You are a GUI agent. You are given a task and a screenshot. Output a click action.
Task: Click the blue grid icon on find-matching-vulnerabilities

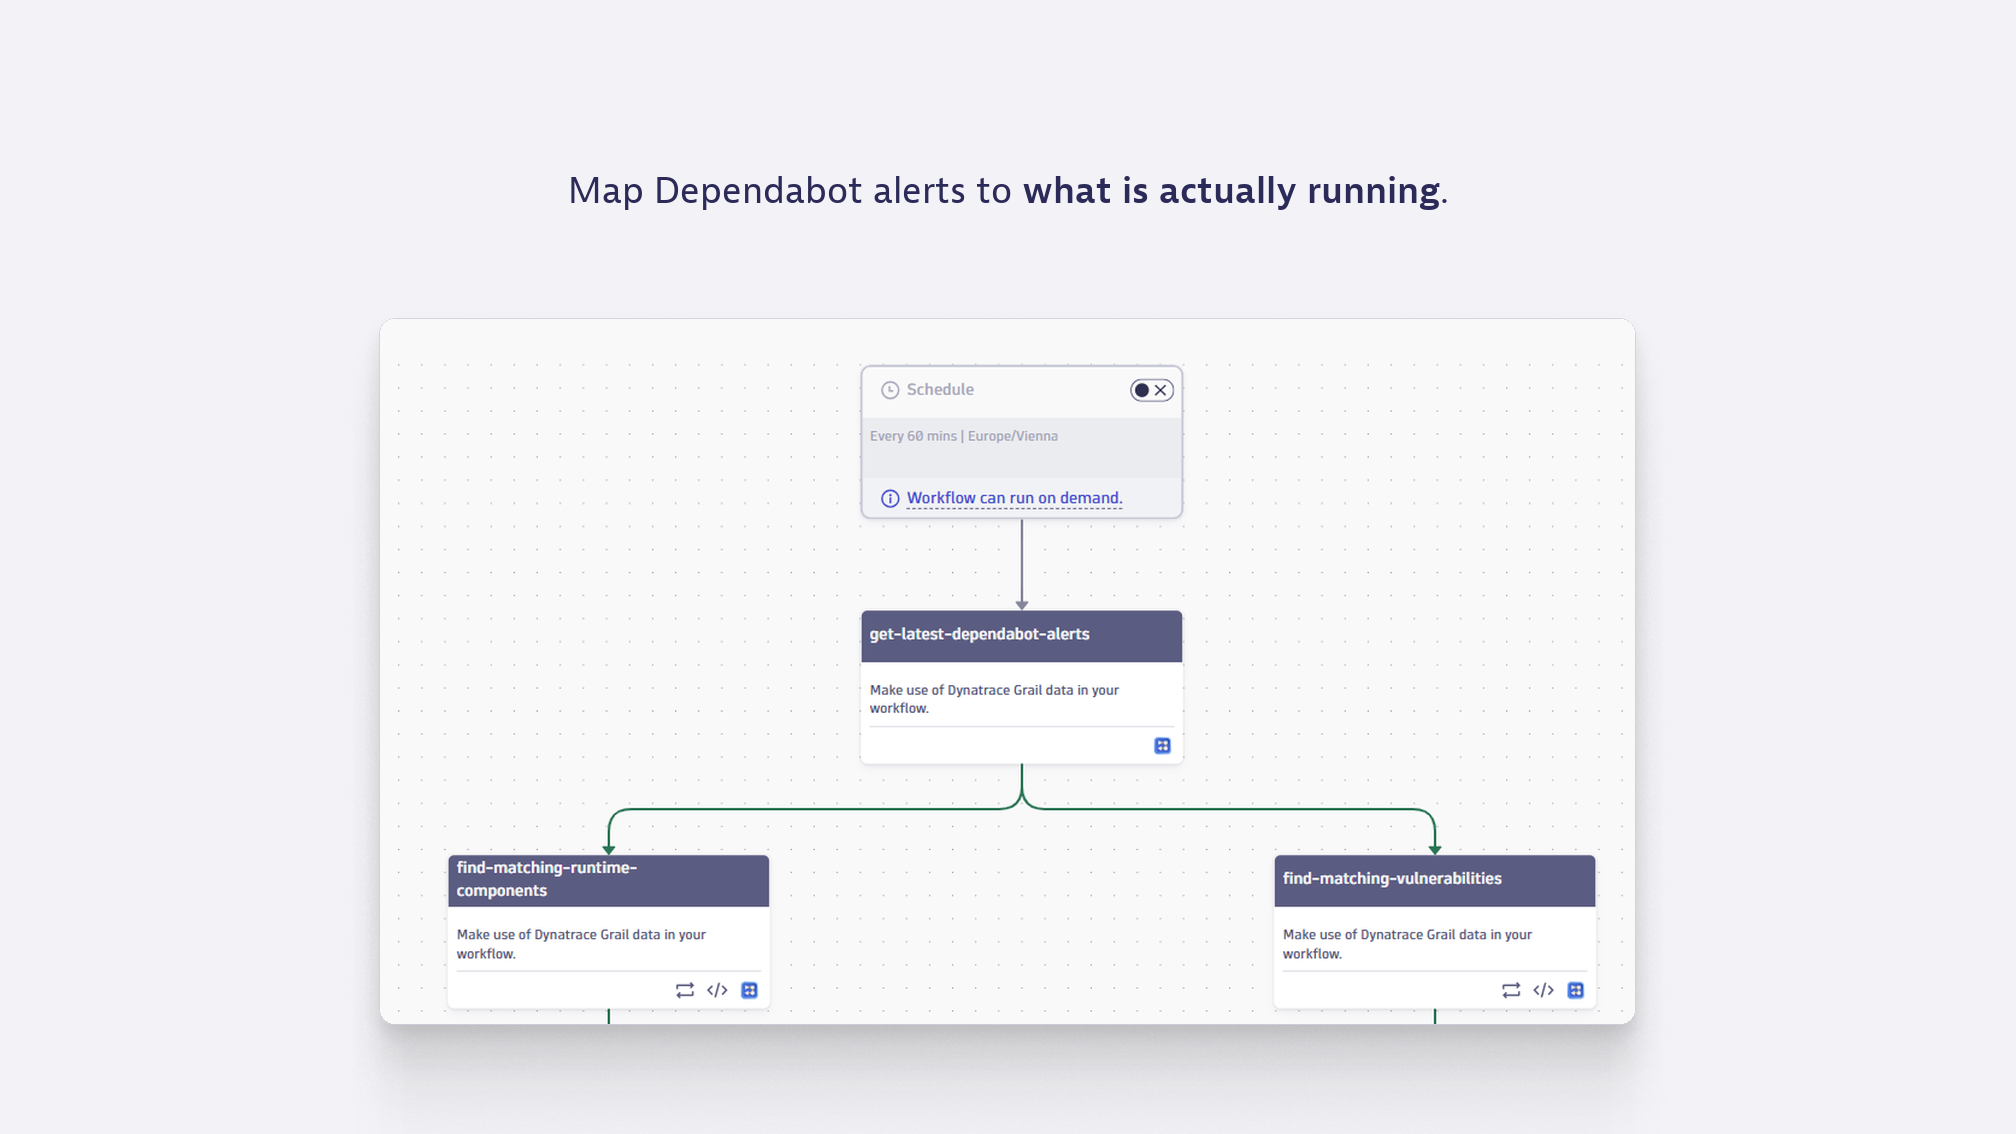pos(1575,990)
